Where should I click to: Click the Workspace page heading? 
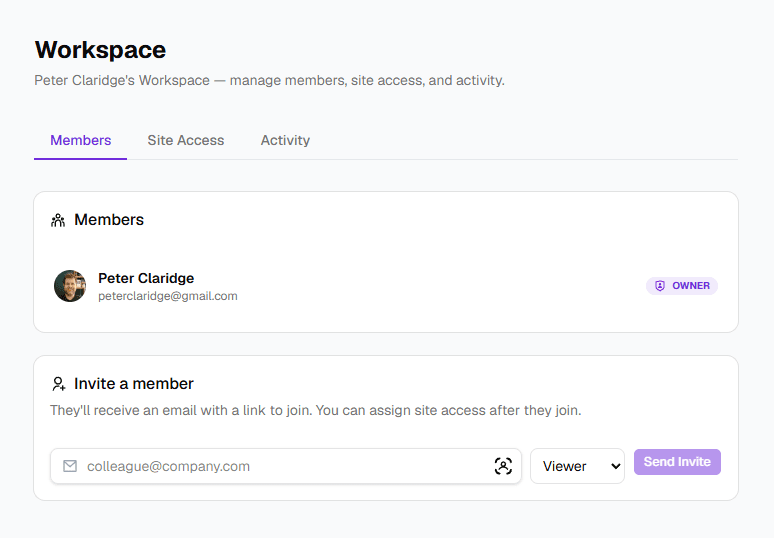tap(100, 50)
